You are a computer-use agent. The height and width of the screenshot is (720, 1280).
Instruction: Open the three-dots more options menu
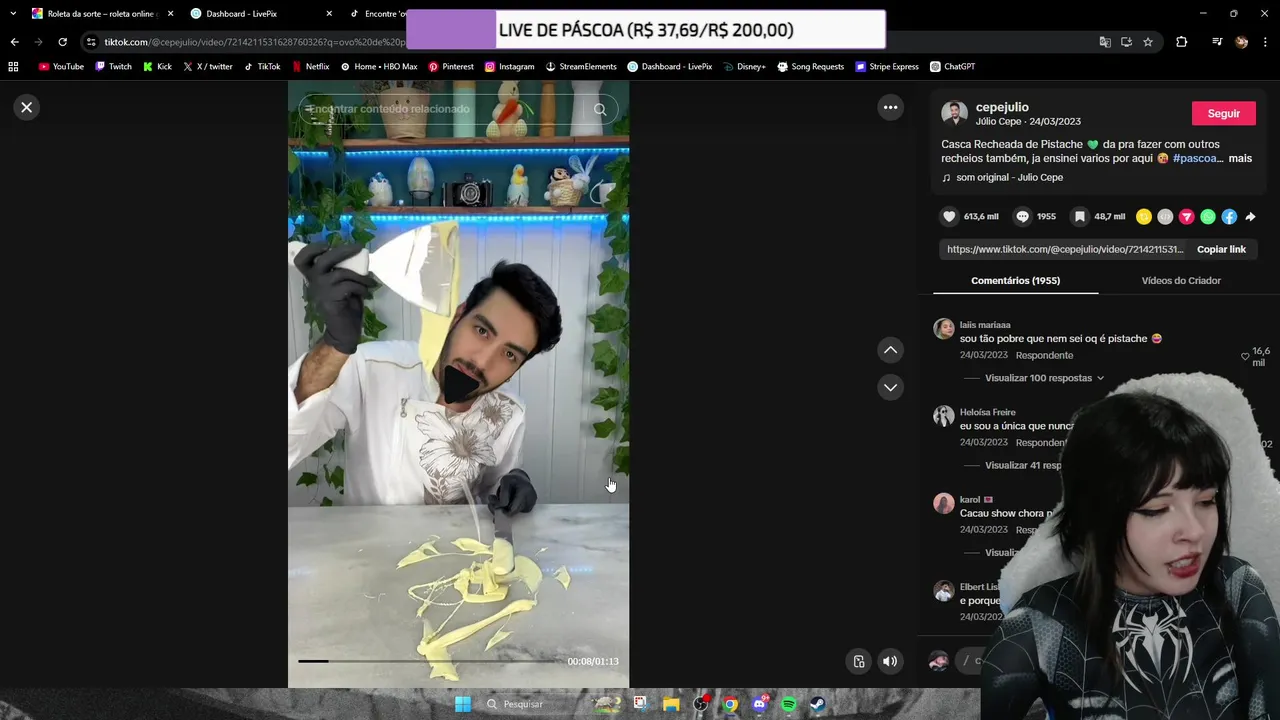pyautogui.click(x=890, y=107)
